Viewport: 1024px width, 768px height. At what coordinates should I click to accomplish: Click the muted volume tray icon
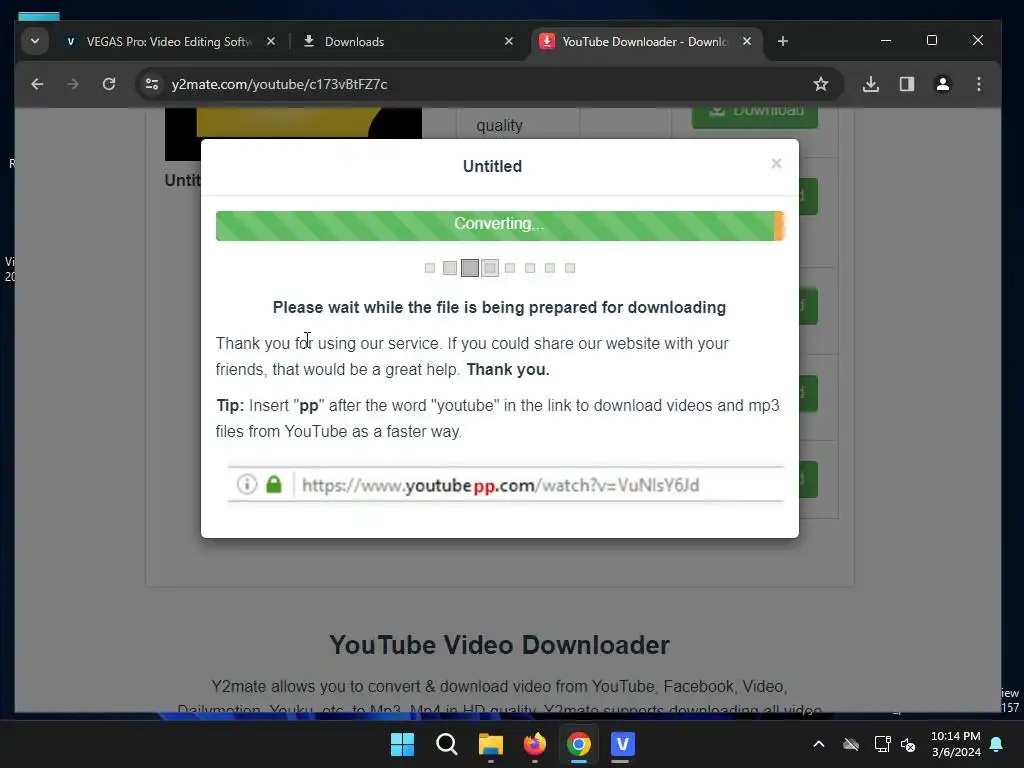click(908, 744)
